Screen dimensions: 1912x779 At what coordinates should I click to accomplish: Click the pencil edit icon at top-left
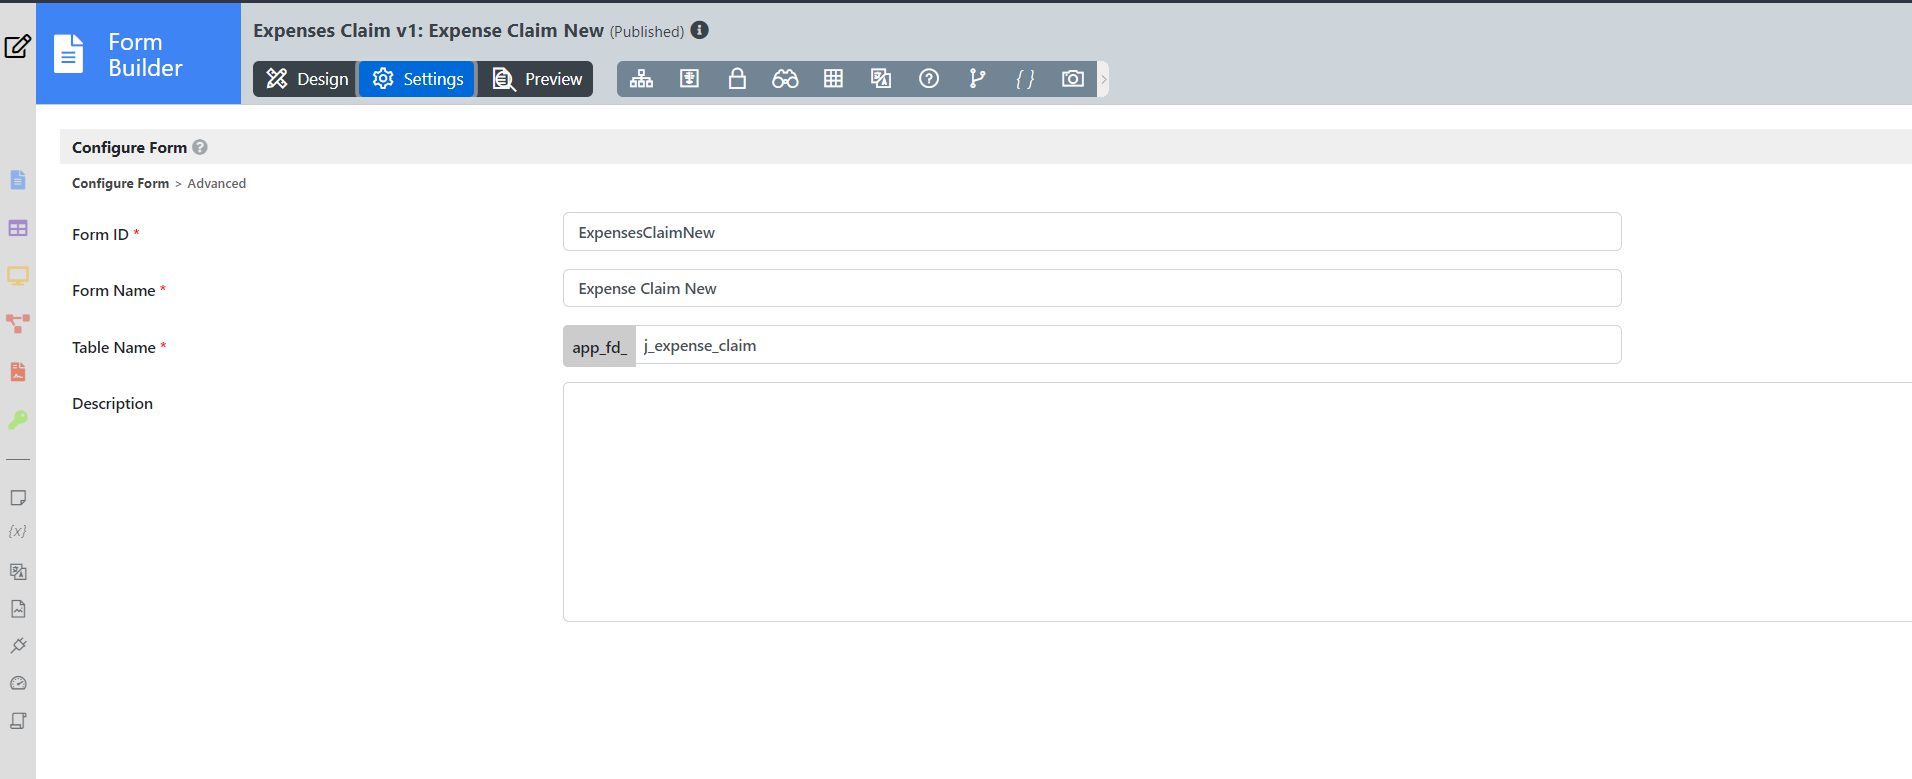(x=18, y=46)
